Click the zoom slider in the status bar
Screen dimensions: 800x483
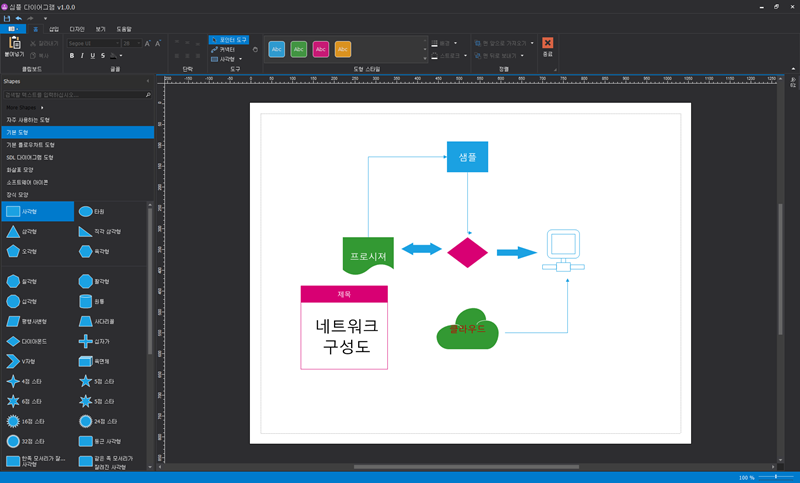click(x=776, y=477)
